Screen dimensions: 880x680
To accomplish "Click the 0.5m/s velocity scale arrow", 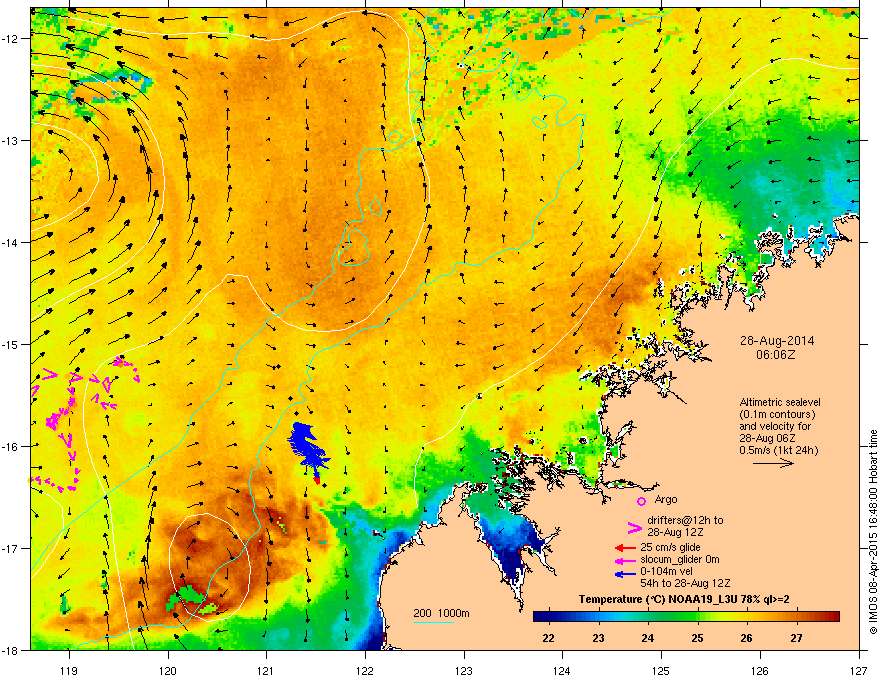I will [x=773, y=463].
